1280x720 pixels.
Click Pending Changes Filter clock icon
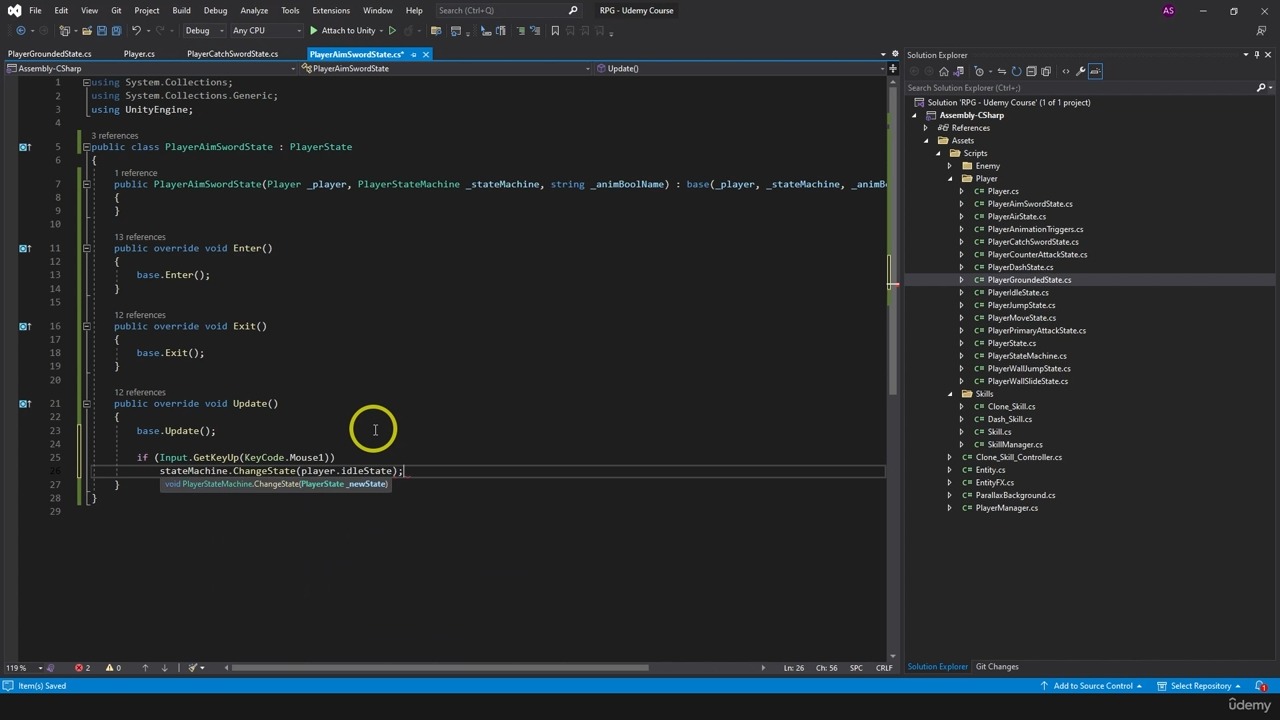[x=979, y=71]
